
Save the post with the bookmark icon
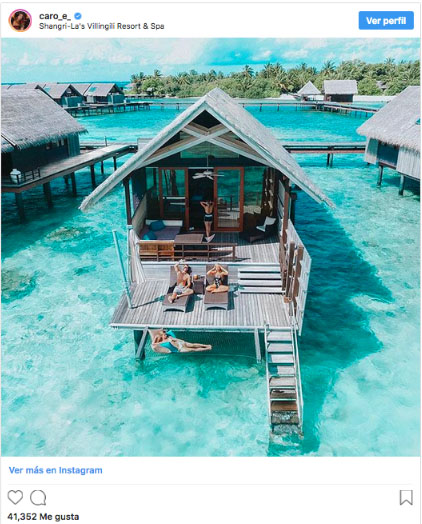click(x=406, y=498)
